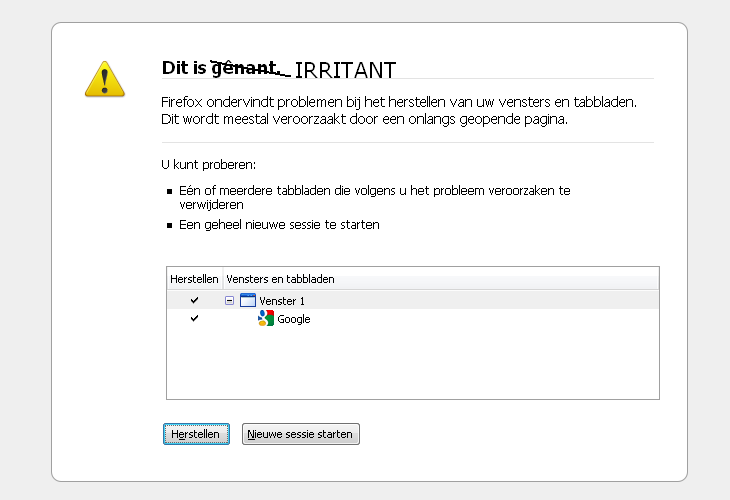Uncheck restore checkmark for Venster 1
The image size is (730, 500).
tap(195, 300)
